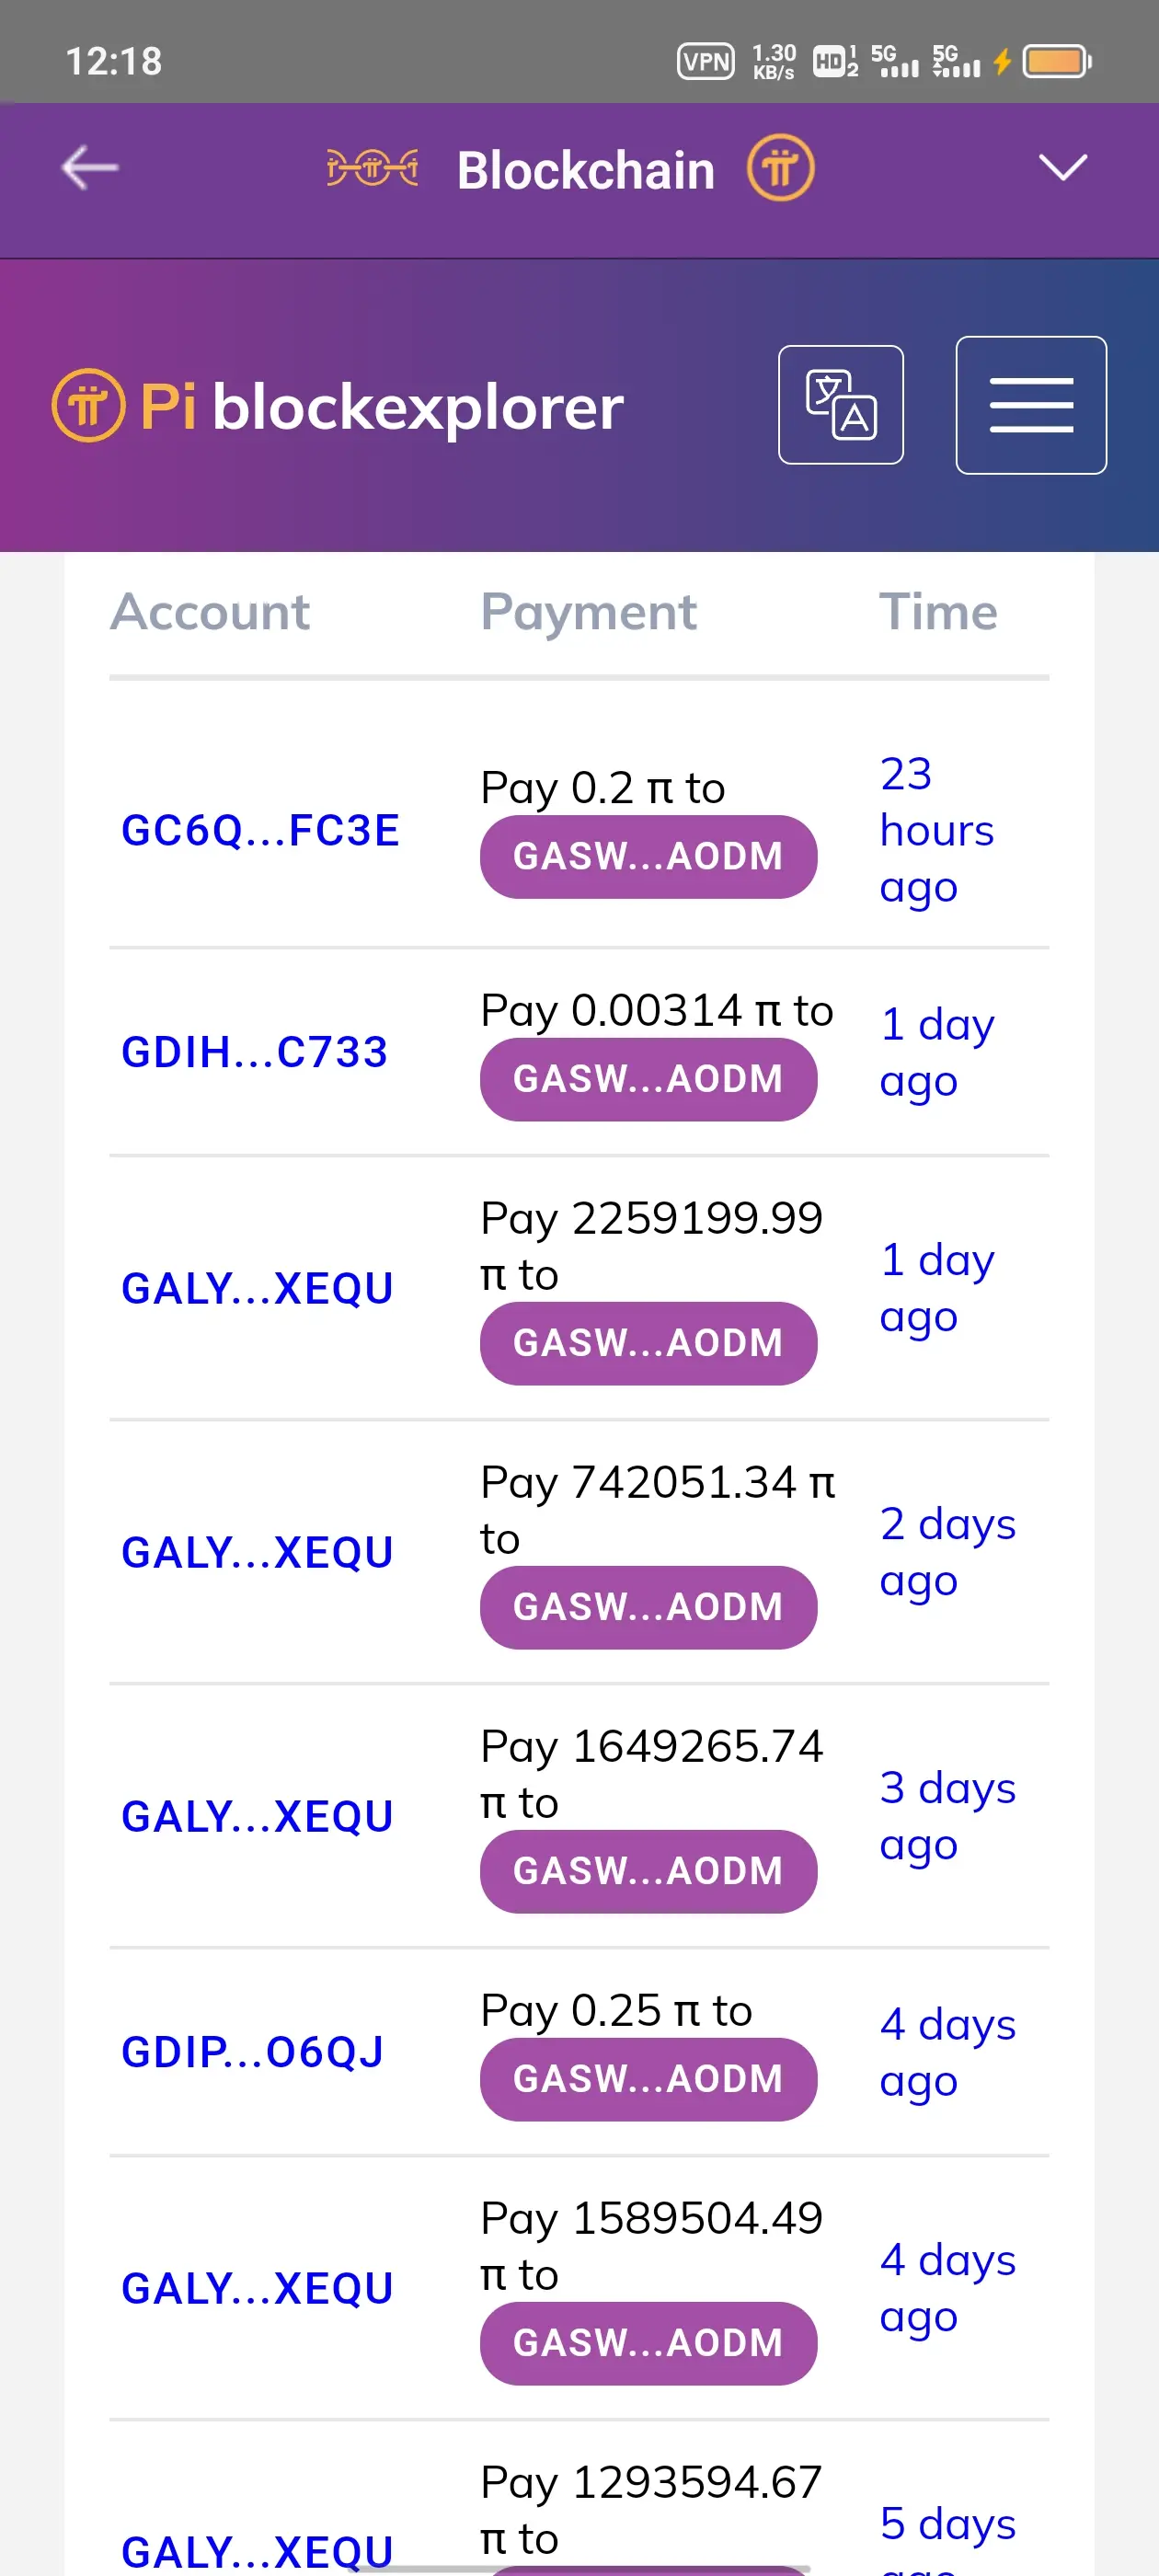This screenshot has height=2576, width=1159.
Task: Click GASW...AODM badge under Pay 2259199.99 π
Action: tap(648, 1343)
